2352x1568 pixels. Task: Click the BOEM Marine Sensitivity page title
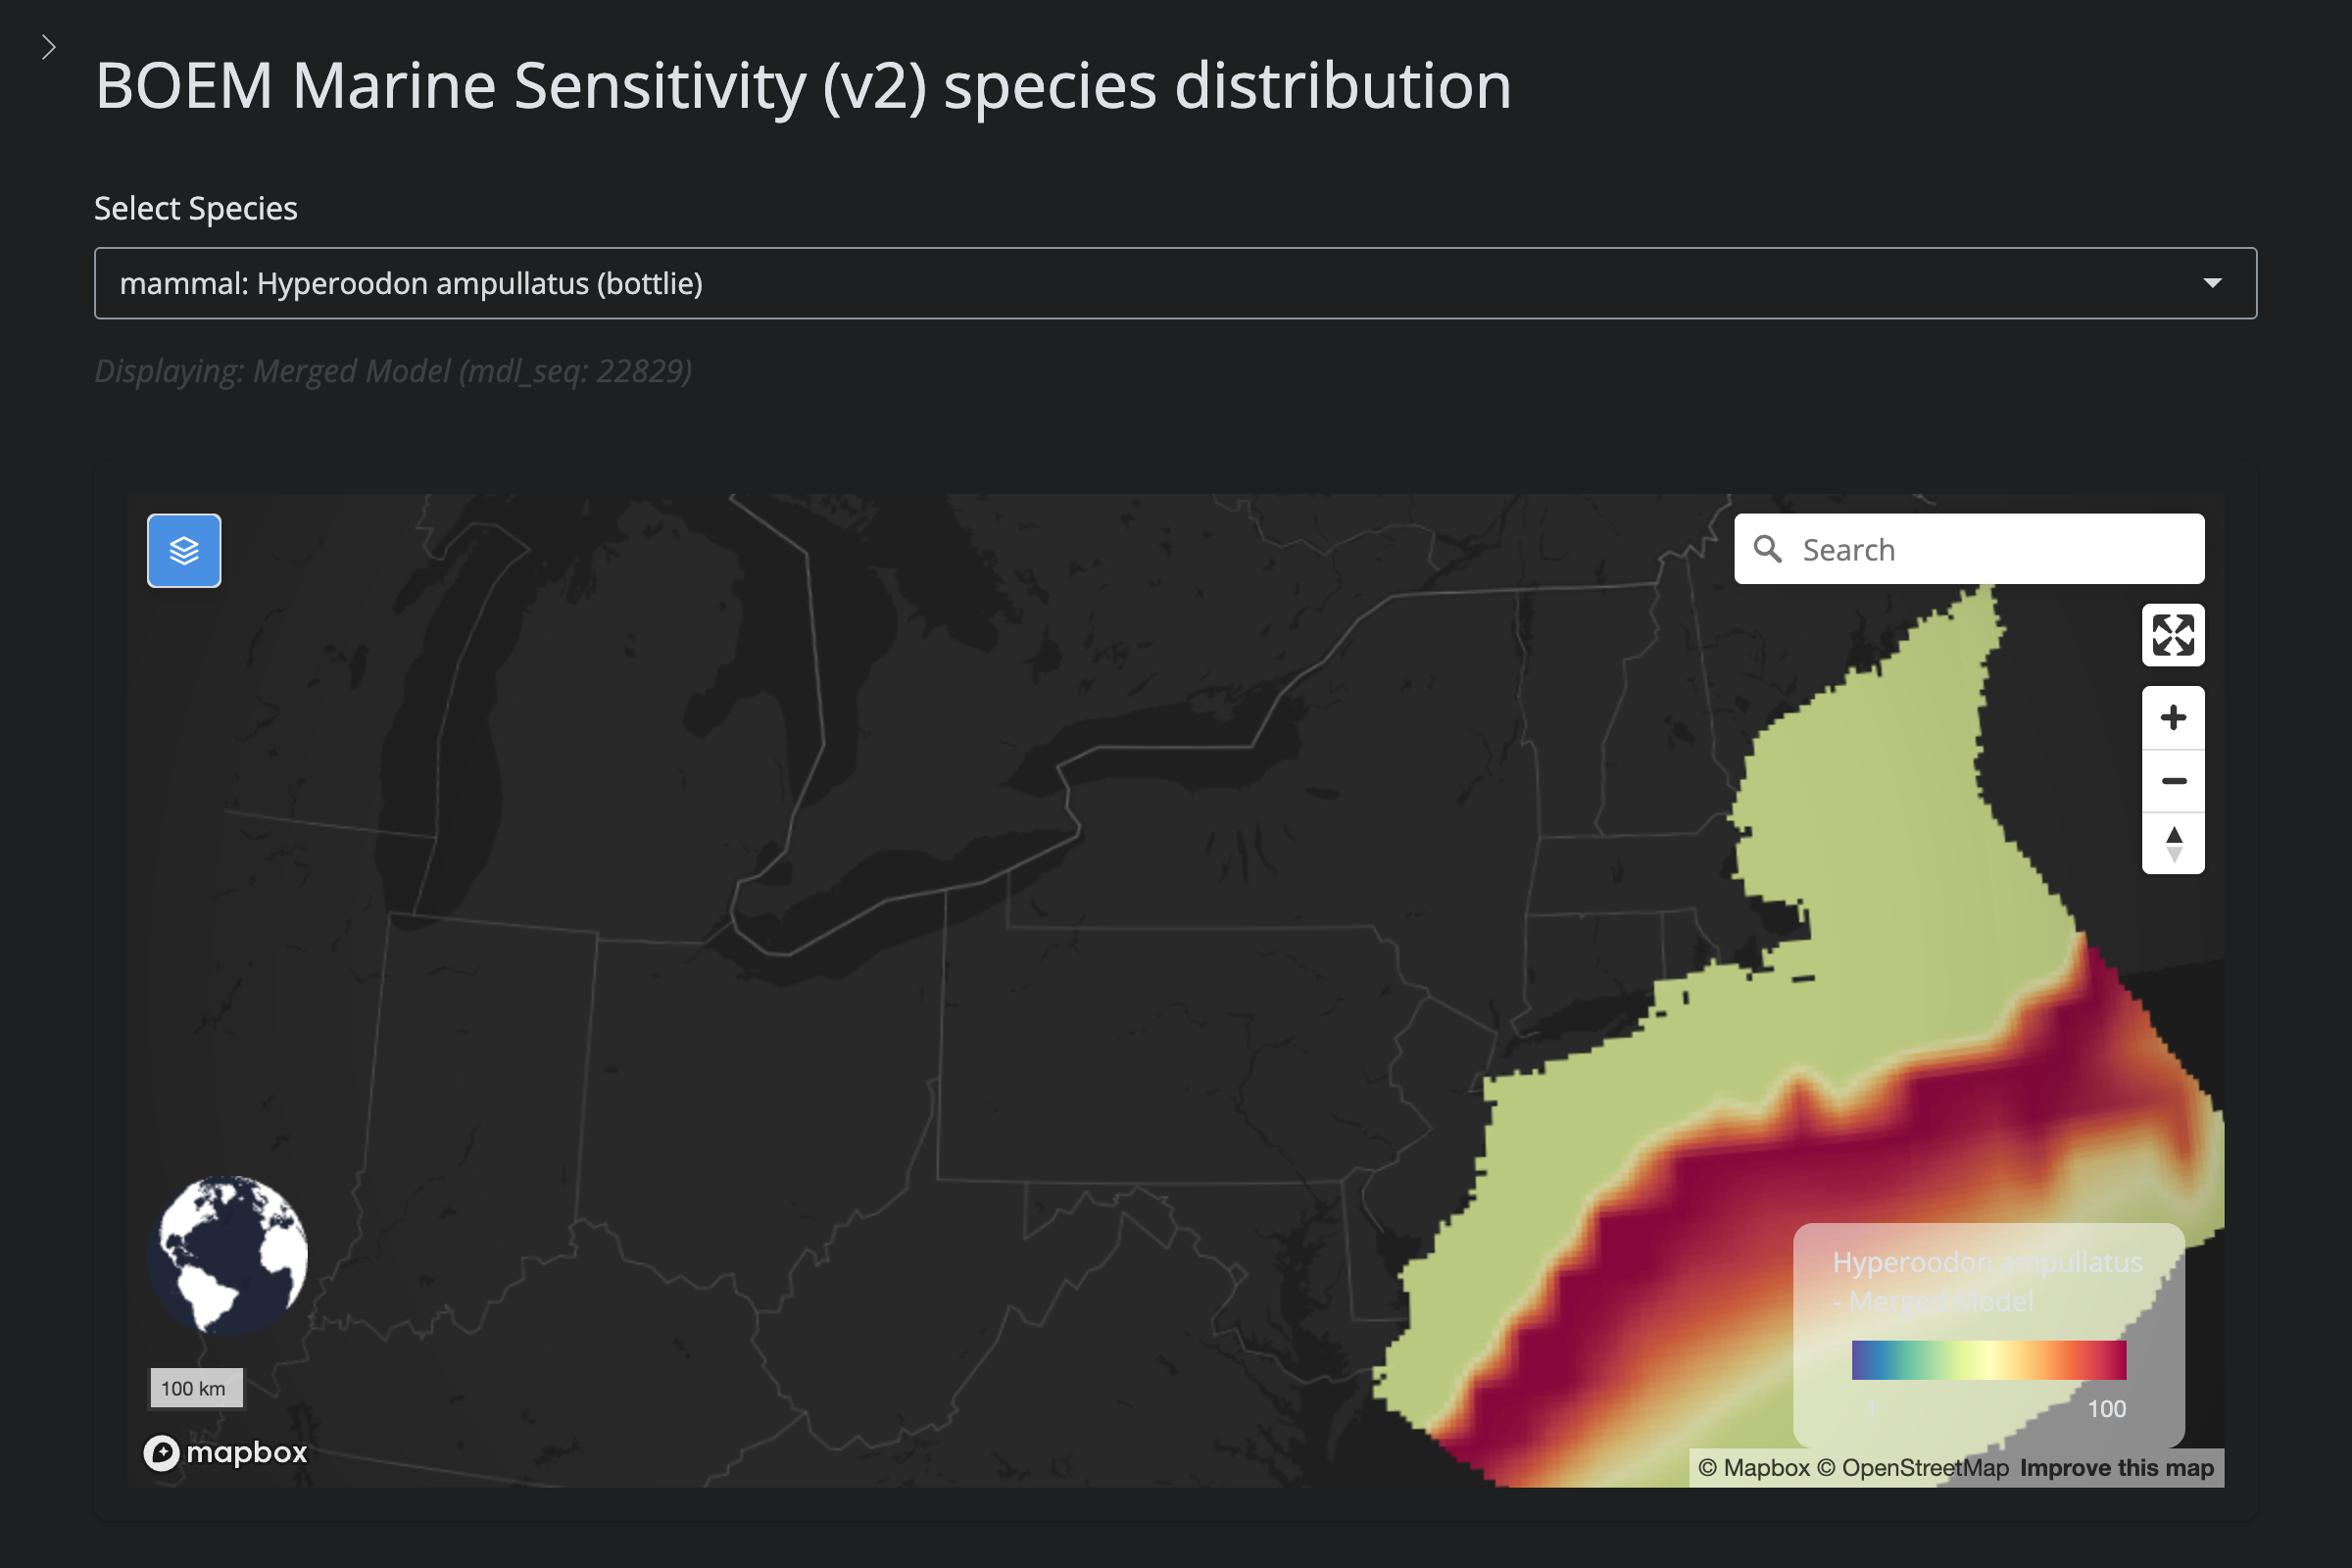pos(802,86)
